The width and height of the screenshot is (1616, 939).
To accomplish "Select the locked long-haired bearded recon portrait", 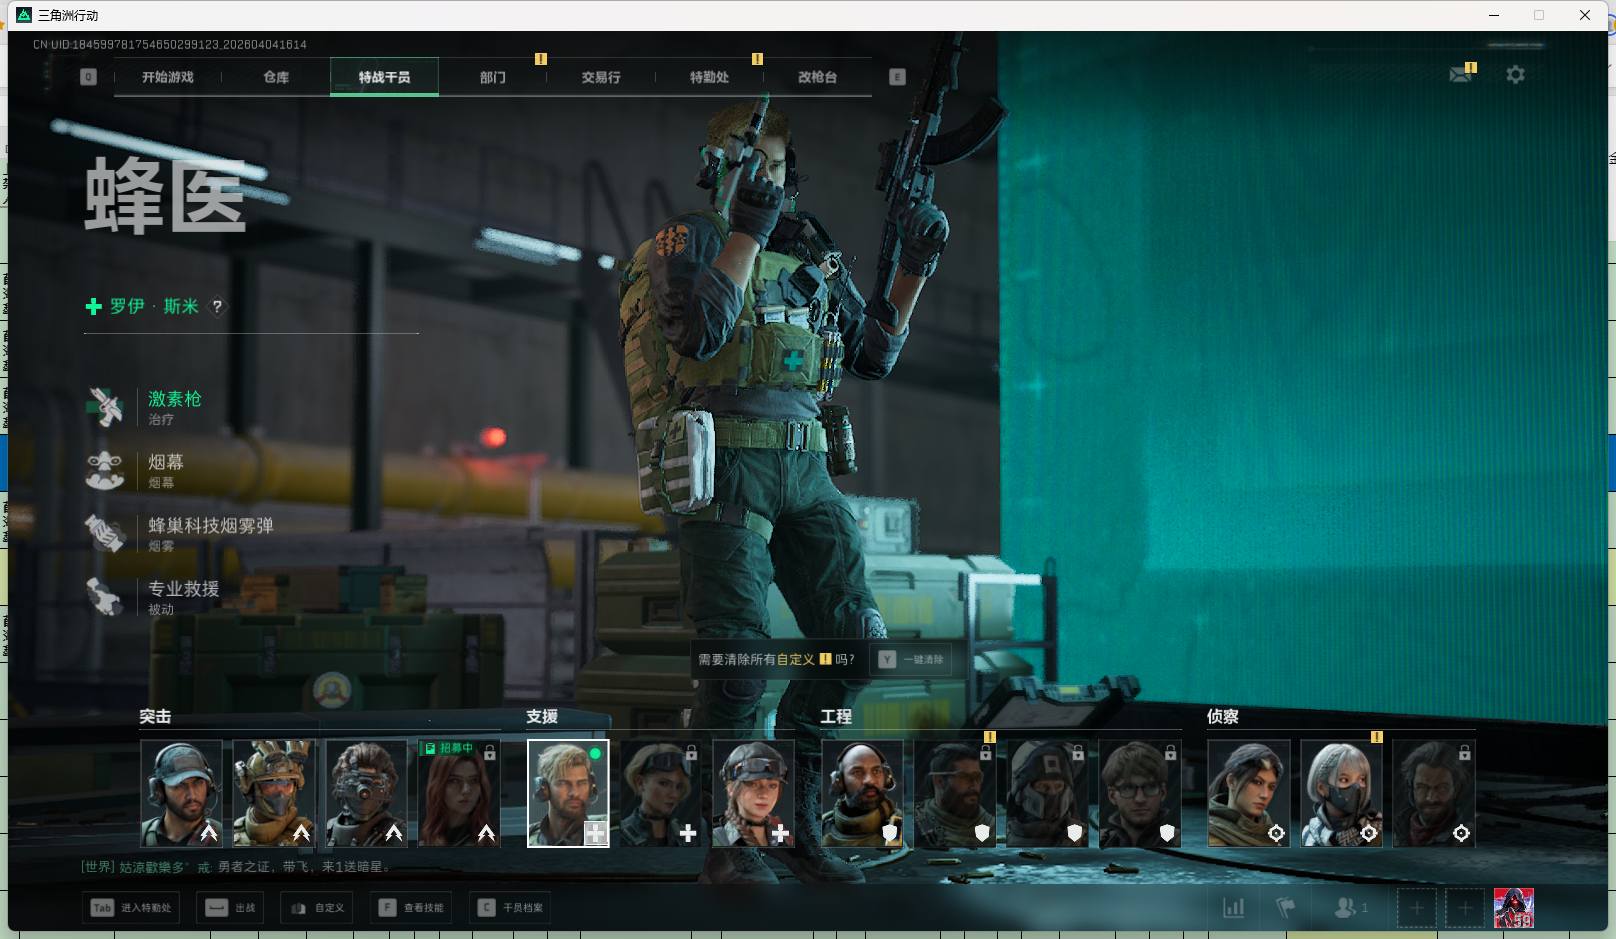I will [1434, 793].
